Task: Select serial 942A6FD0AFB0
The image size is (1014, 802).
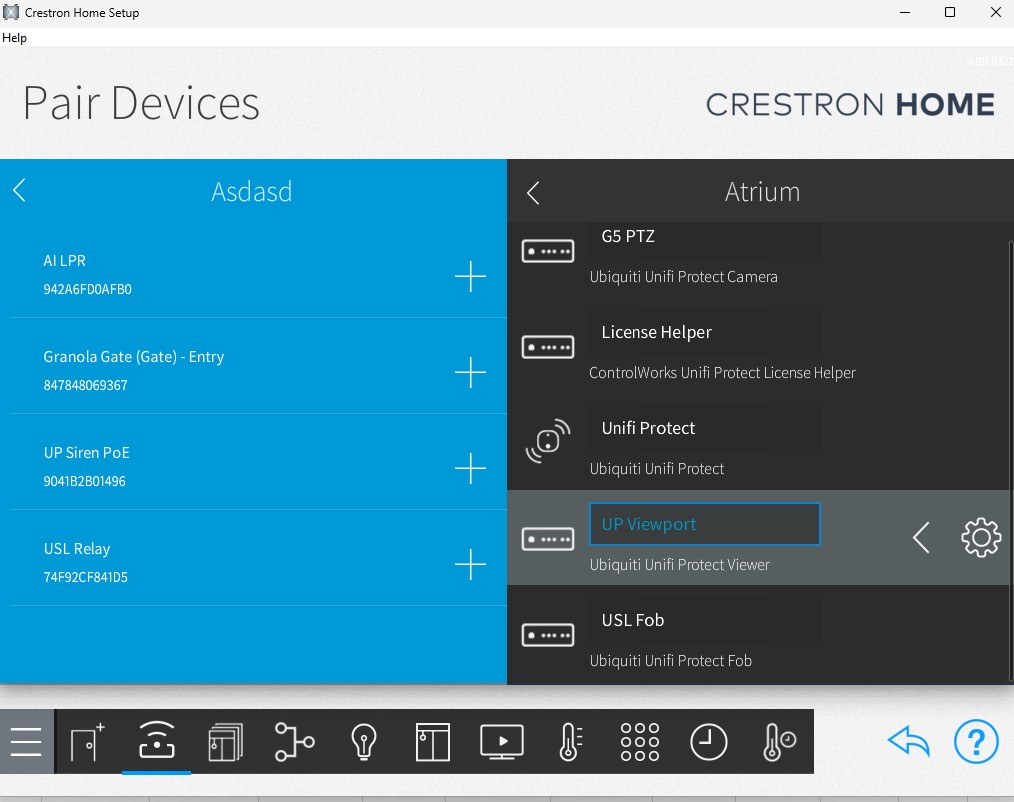Action: [87, 289]
